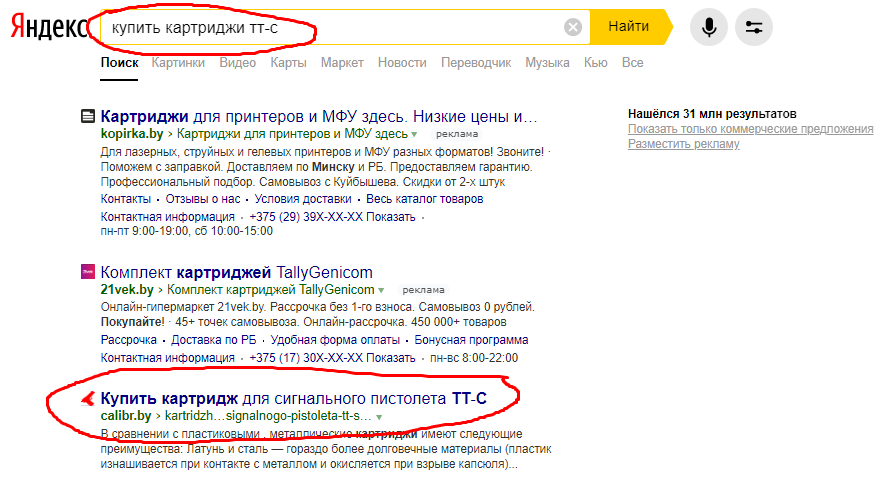Switch to the Картинки tab
Image resolution: width=890 pixels, height=488 pixels.
click(178, 63)
